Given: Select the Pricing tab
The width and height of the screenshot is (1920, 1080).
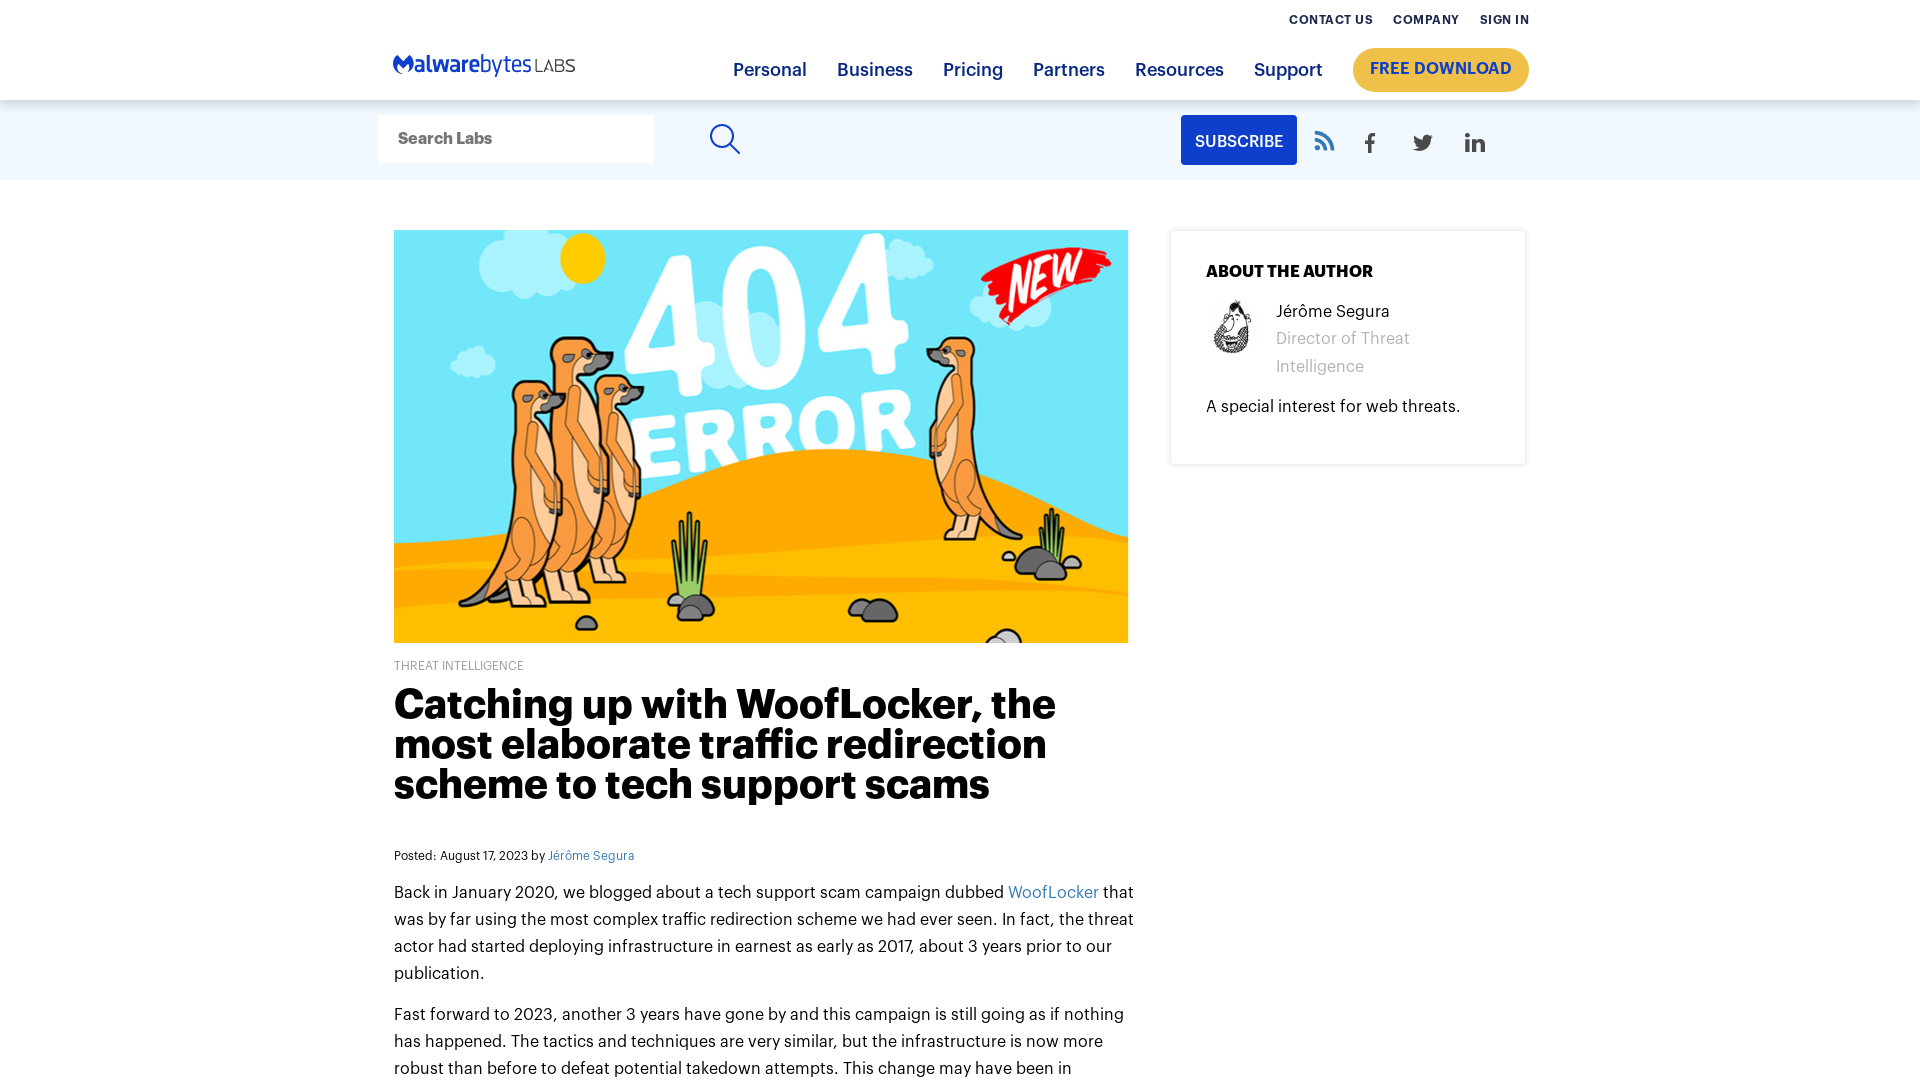Looking at the screenshot, I should 972,70.
